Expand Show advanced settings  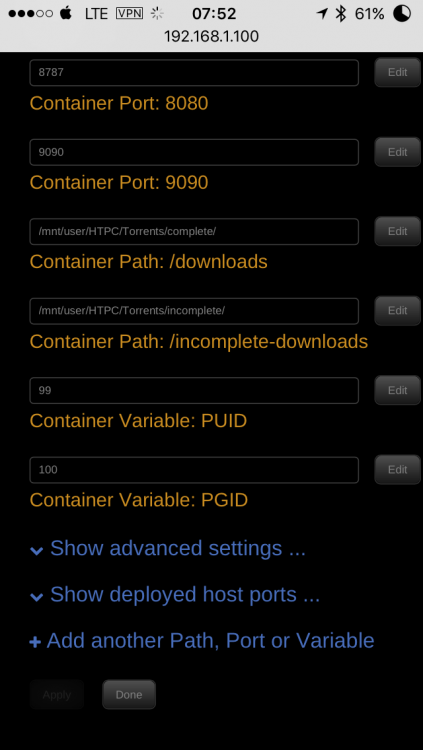pyautogui.click(x=178, y=548)
